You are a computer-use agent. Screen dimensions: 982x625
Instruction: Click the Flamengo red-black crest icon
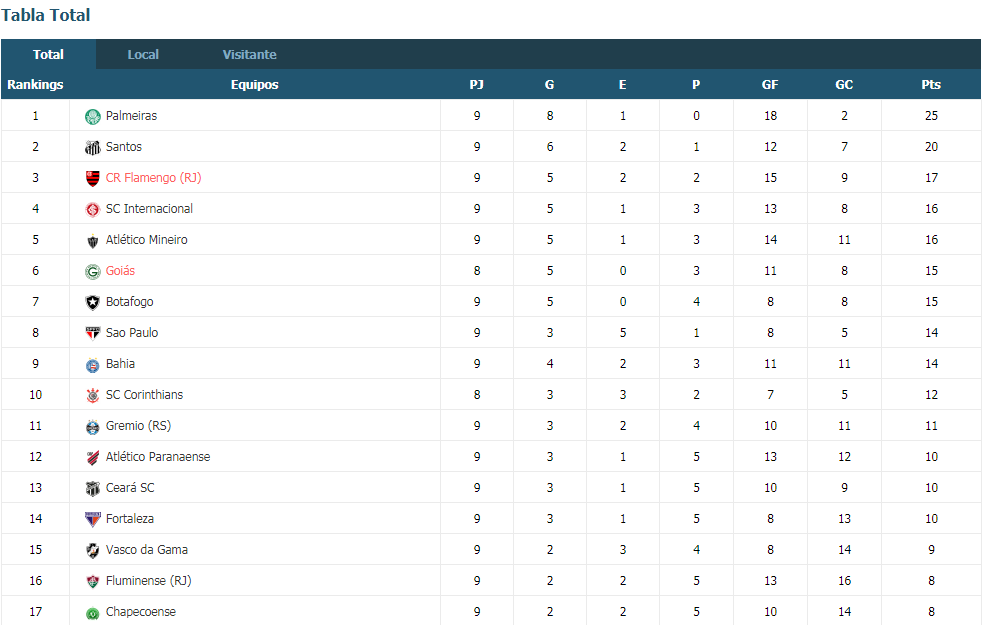tap(93, 178)
